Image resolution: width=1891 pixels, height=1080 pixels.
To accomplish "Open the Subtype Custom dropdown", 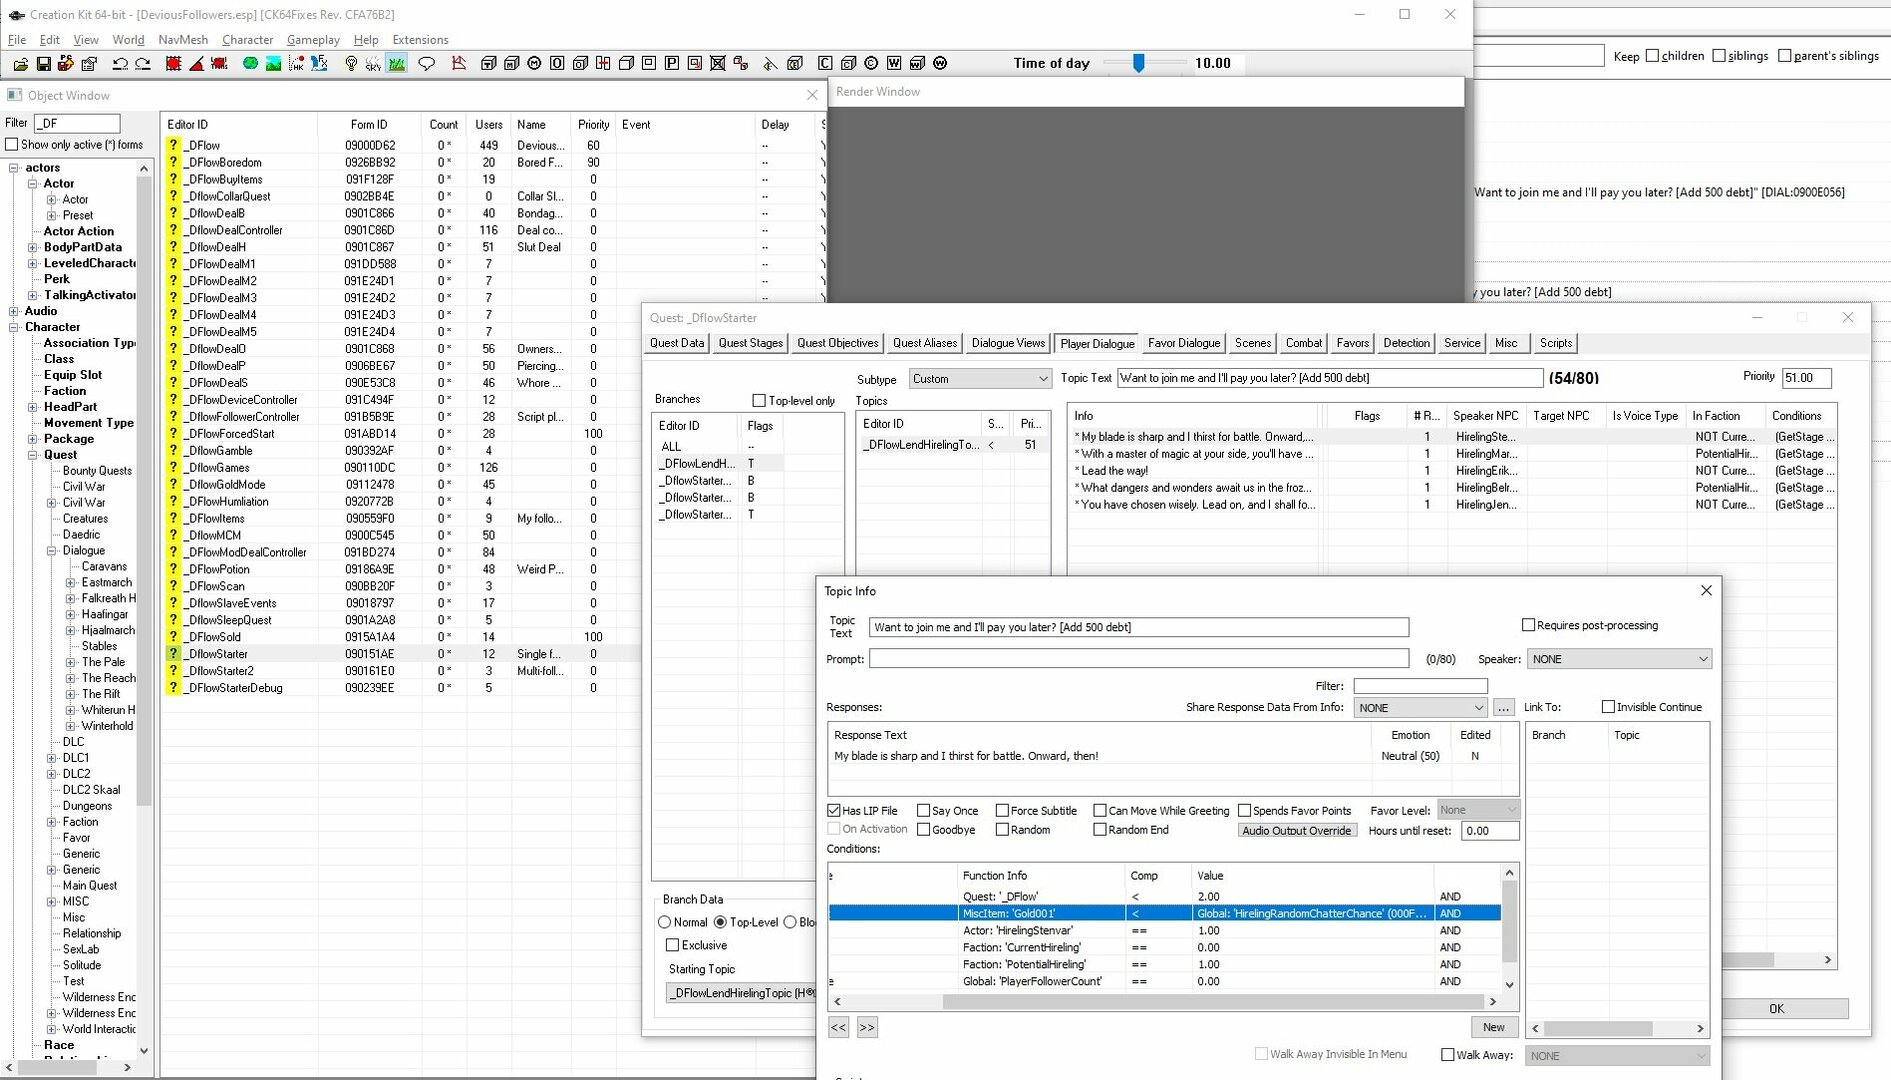I will [x=979, y=379].
